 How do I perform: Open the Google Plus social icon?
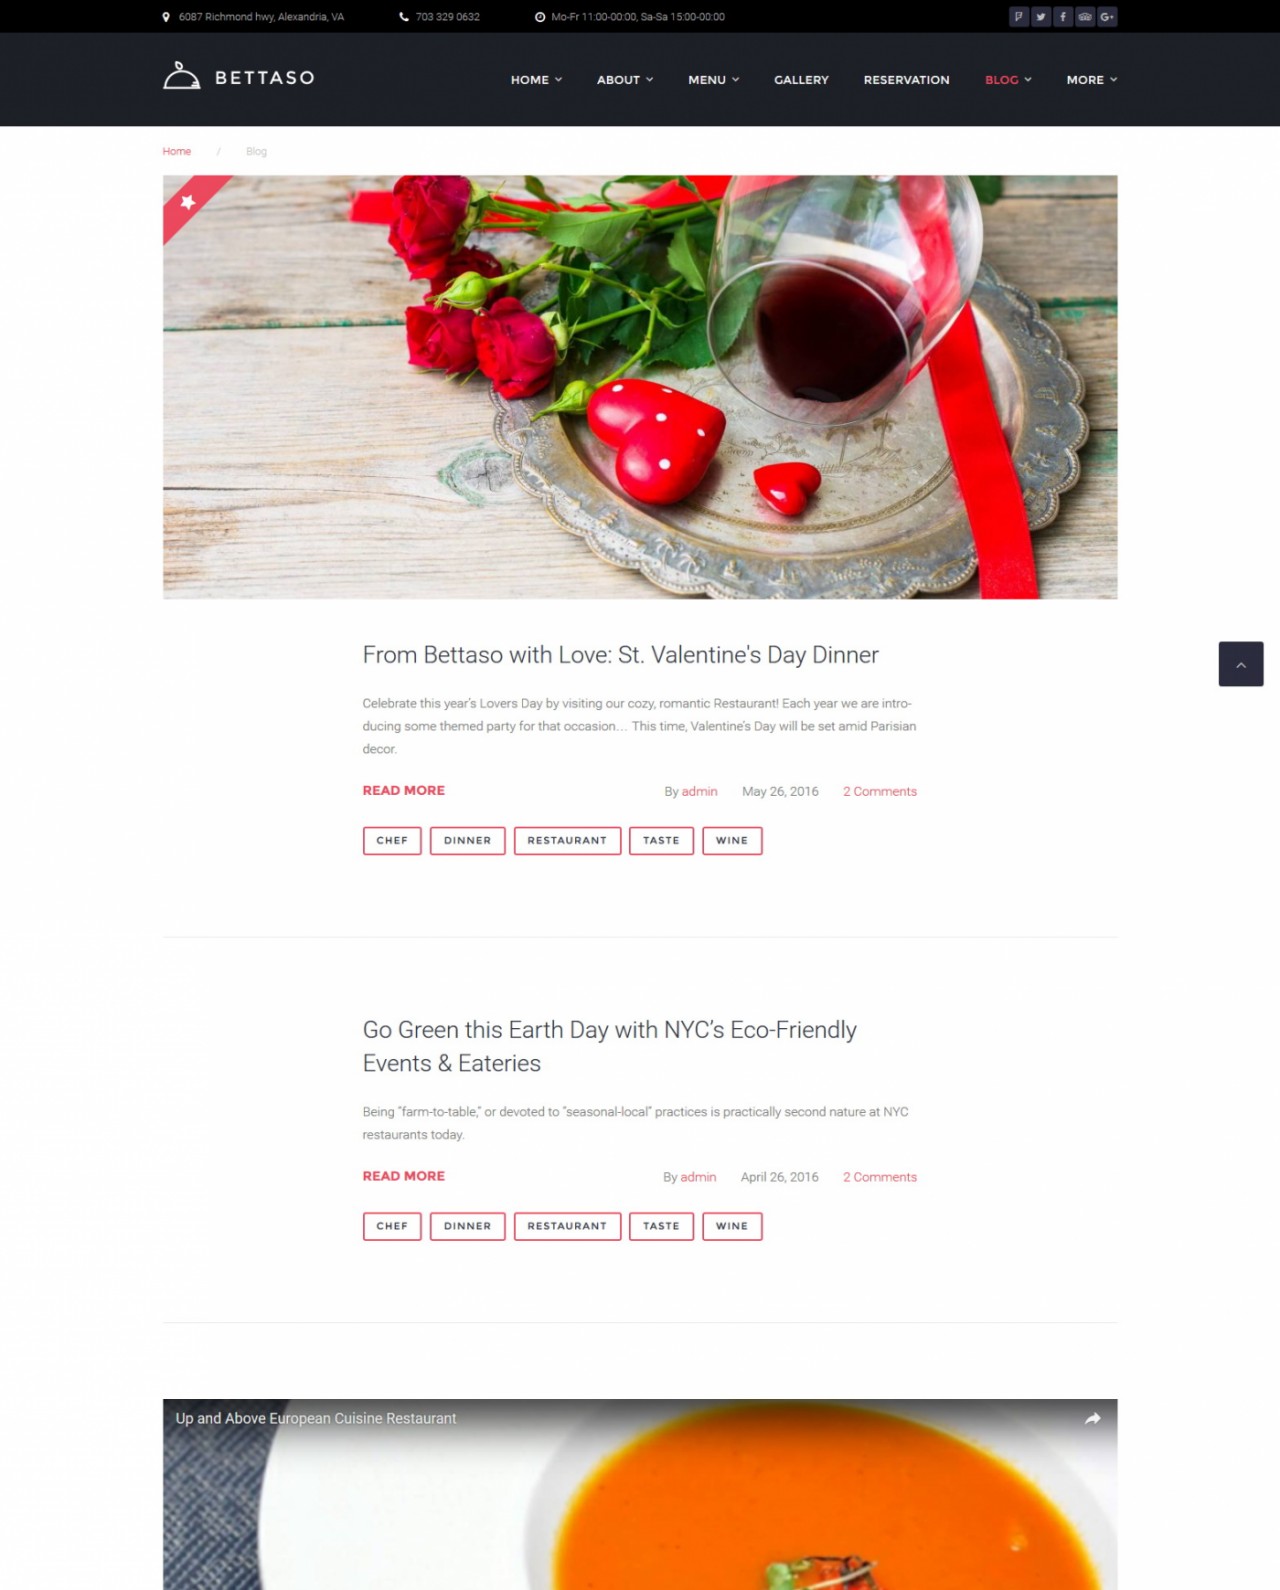pyautogui.click(x=1107, y=17)
